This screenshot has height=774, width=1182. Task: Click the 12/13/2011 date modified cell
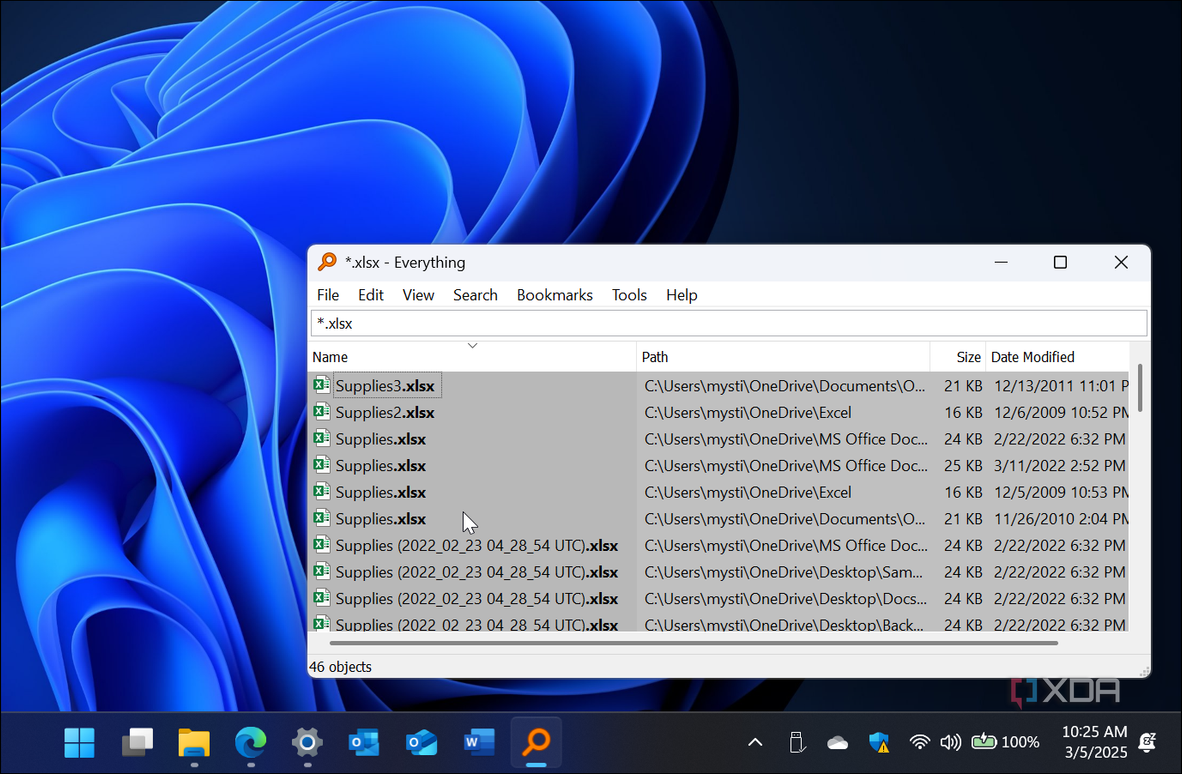(1061, 386)
